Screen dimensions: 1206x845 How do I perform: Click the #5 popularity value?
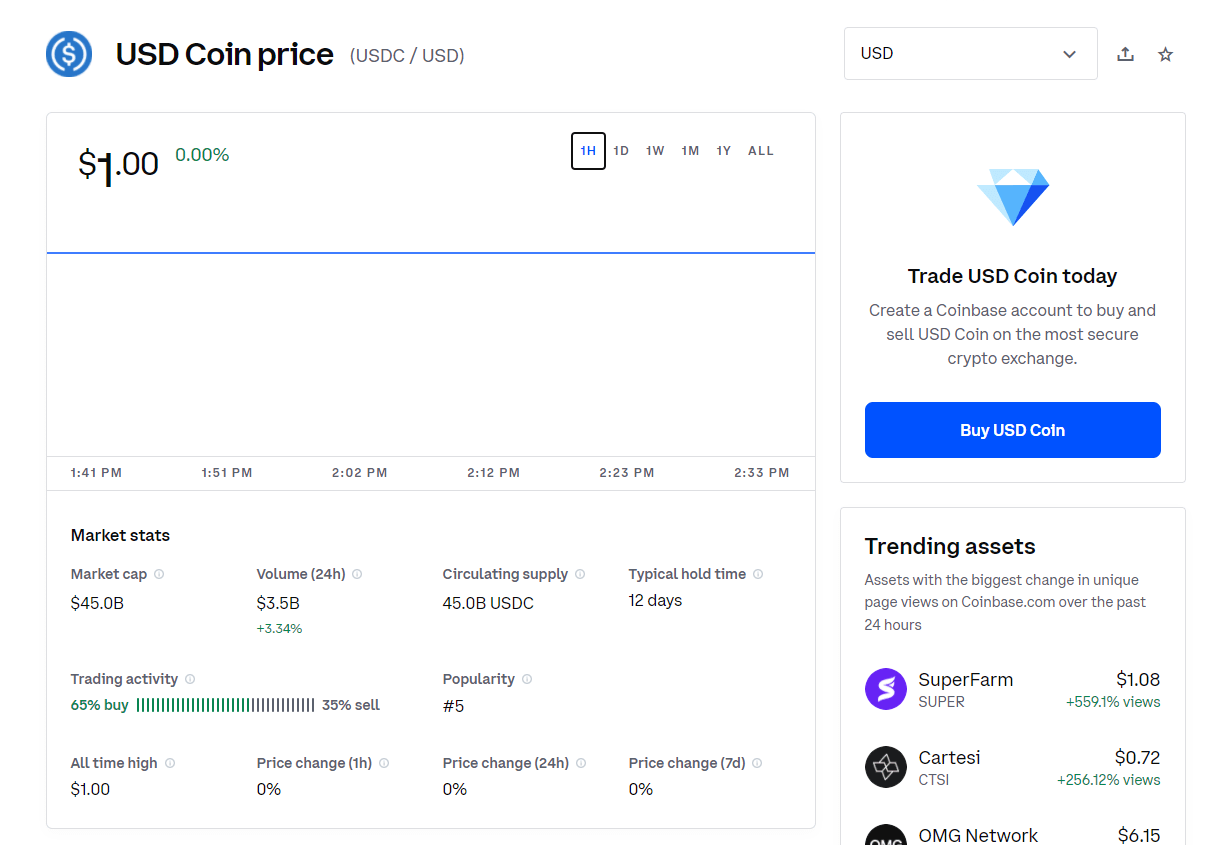(453, 706)
